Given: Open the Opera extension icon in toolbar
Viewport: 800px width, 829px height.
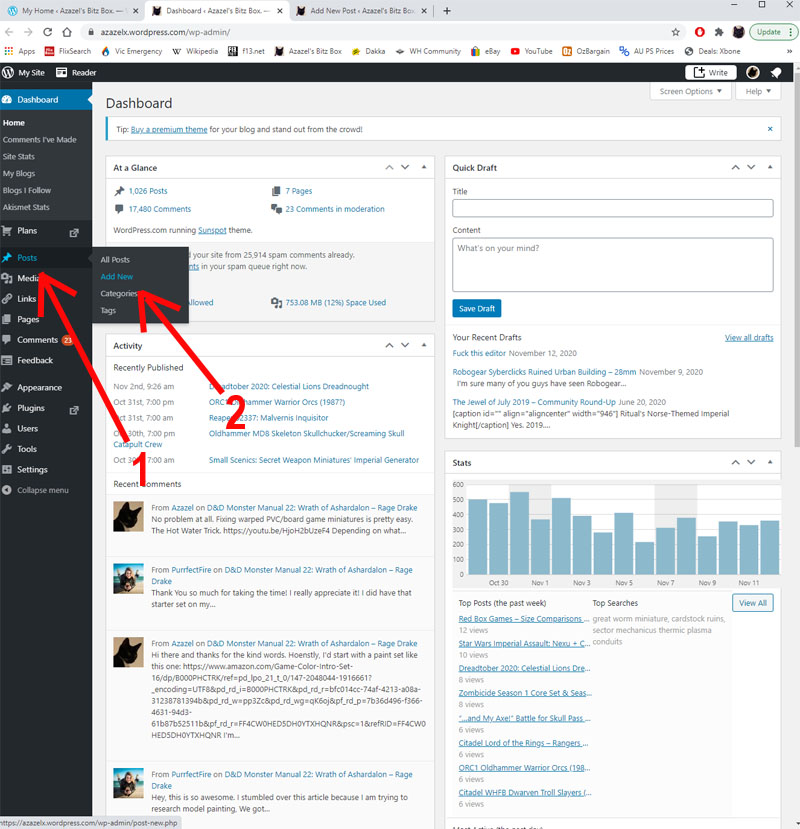Looking at the screenshot, I should [x=699, y=32].
